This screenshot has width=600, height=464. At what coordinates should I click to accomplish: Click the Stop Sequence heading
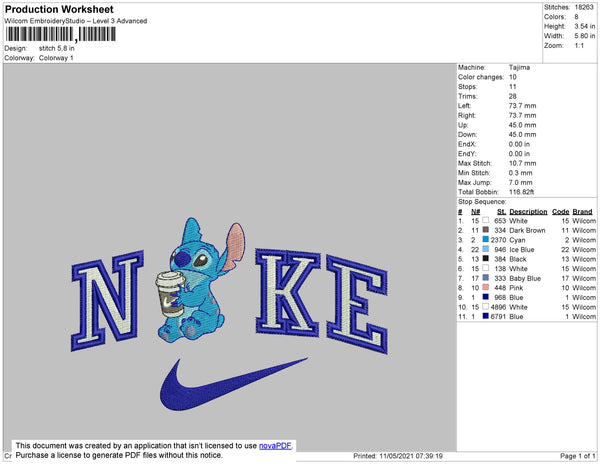(x=482, y=202)
